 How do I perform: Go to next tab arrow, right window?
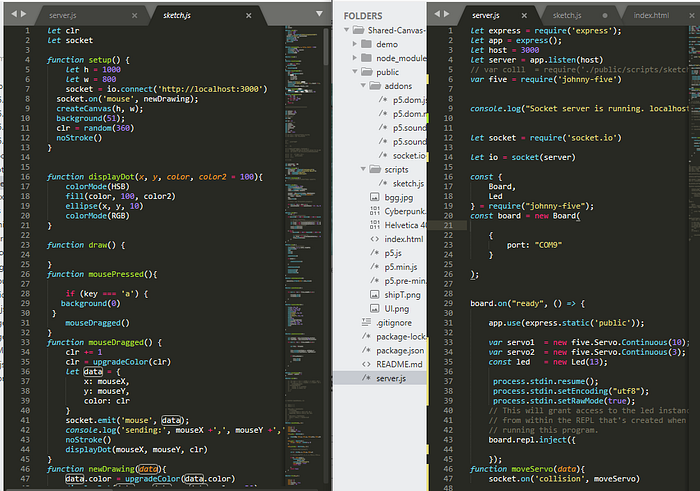[446, 14]
